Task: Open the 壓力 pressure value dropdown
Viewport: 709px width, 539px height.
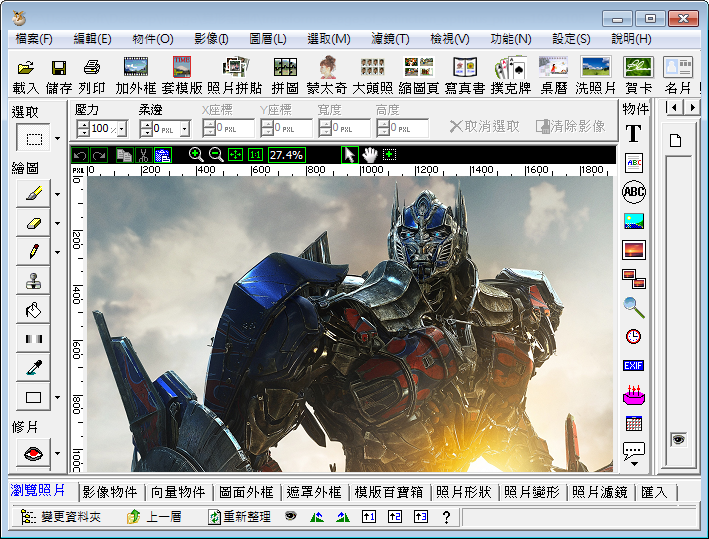Action: click(x=122, y=129)
